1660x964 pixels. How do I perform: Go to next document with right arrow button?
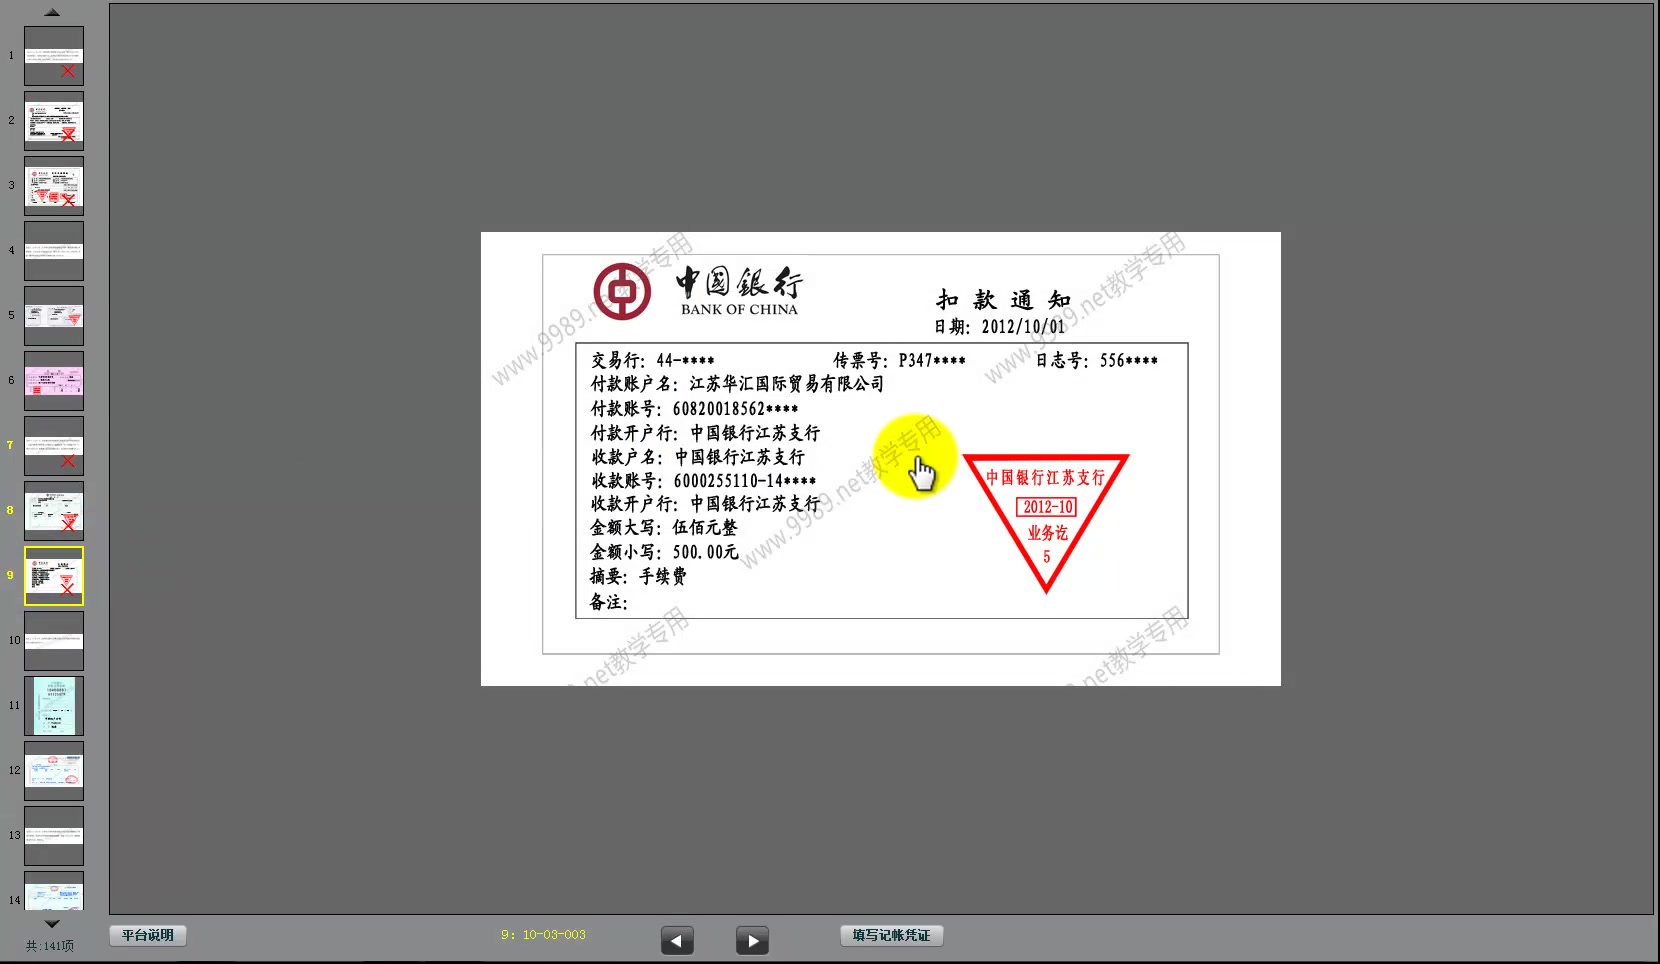tap(752, 940)
